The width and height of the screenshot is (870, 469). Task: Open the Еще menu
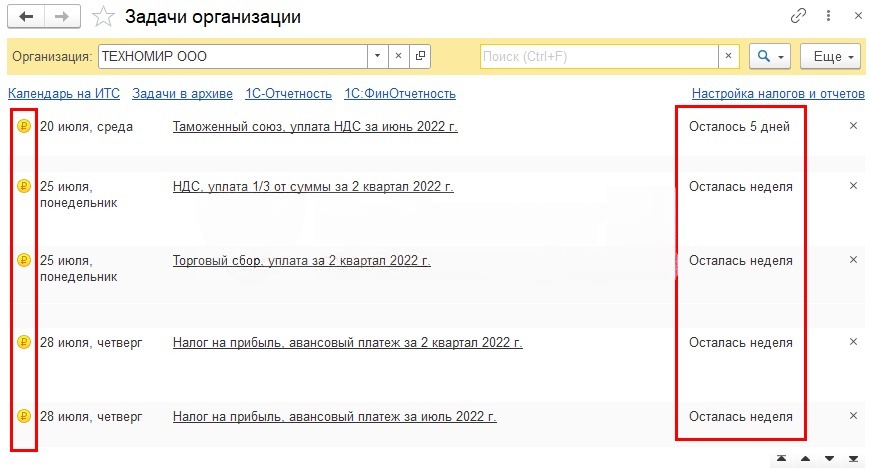click(830, 57)
